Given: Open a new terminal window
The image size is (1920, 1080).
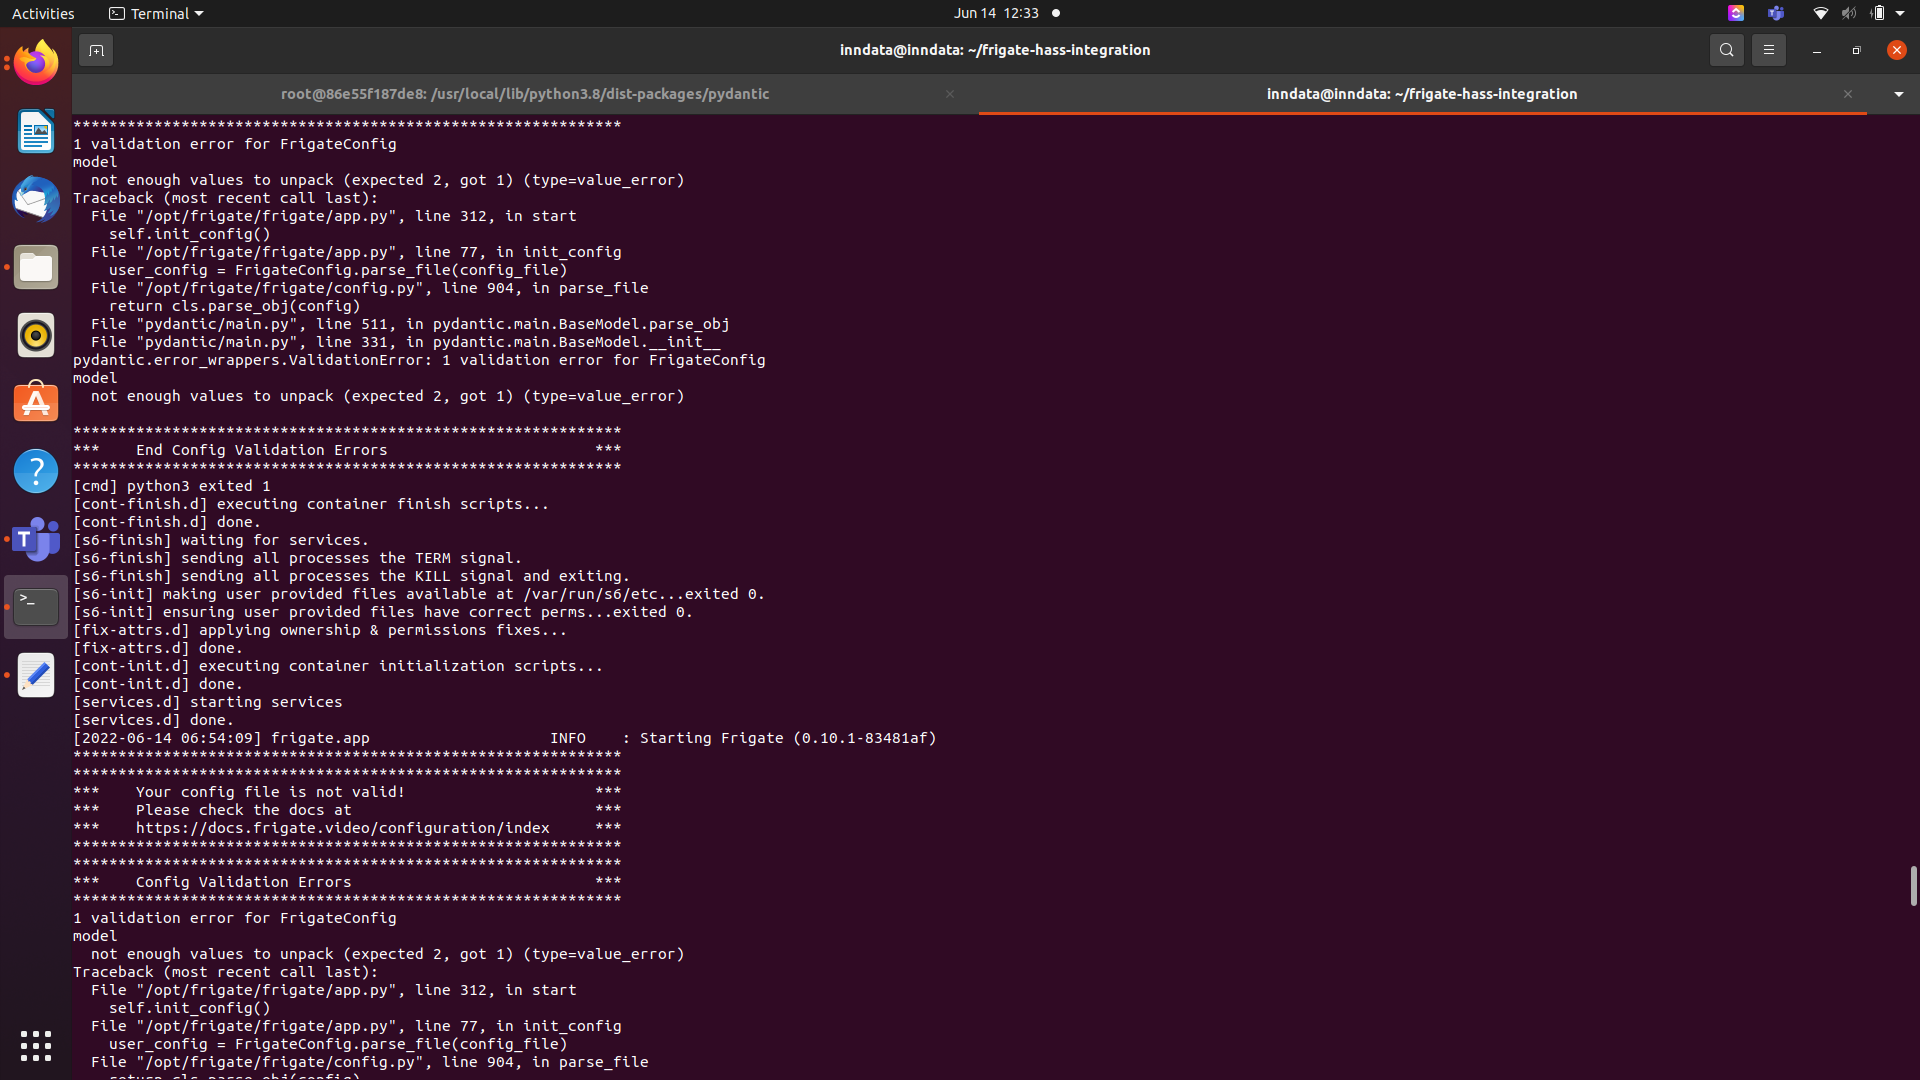Looking at the screenshot, I should click(96, 49).
